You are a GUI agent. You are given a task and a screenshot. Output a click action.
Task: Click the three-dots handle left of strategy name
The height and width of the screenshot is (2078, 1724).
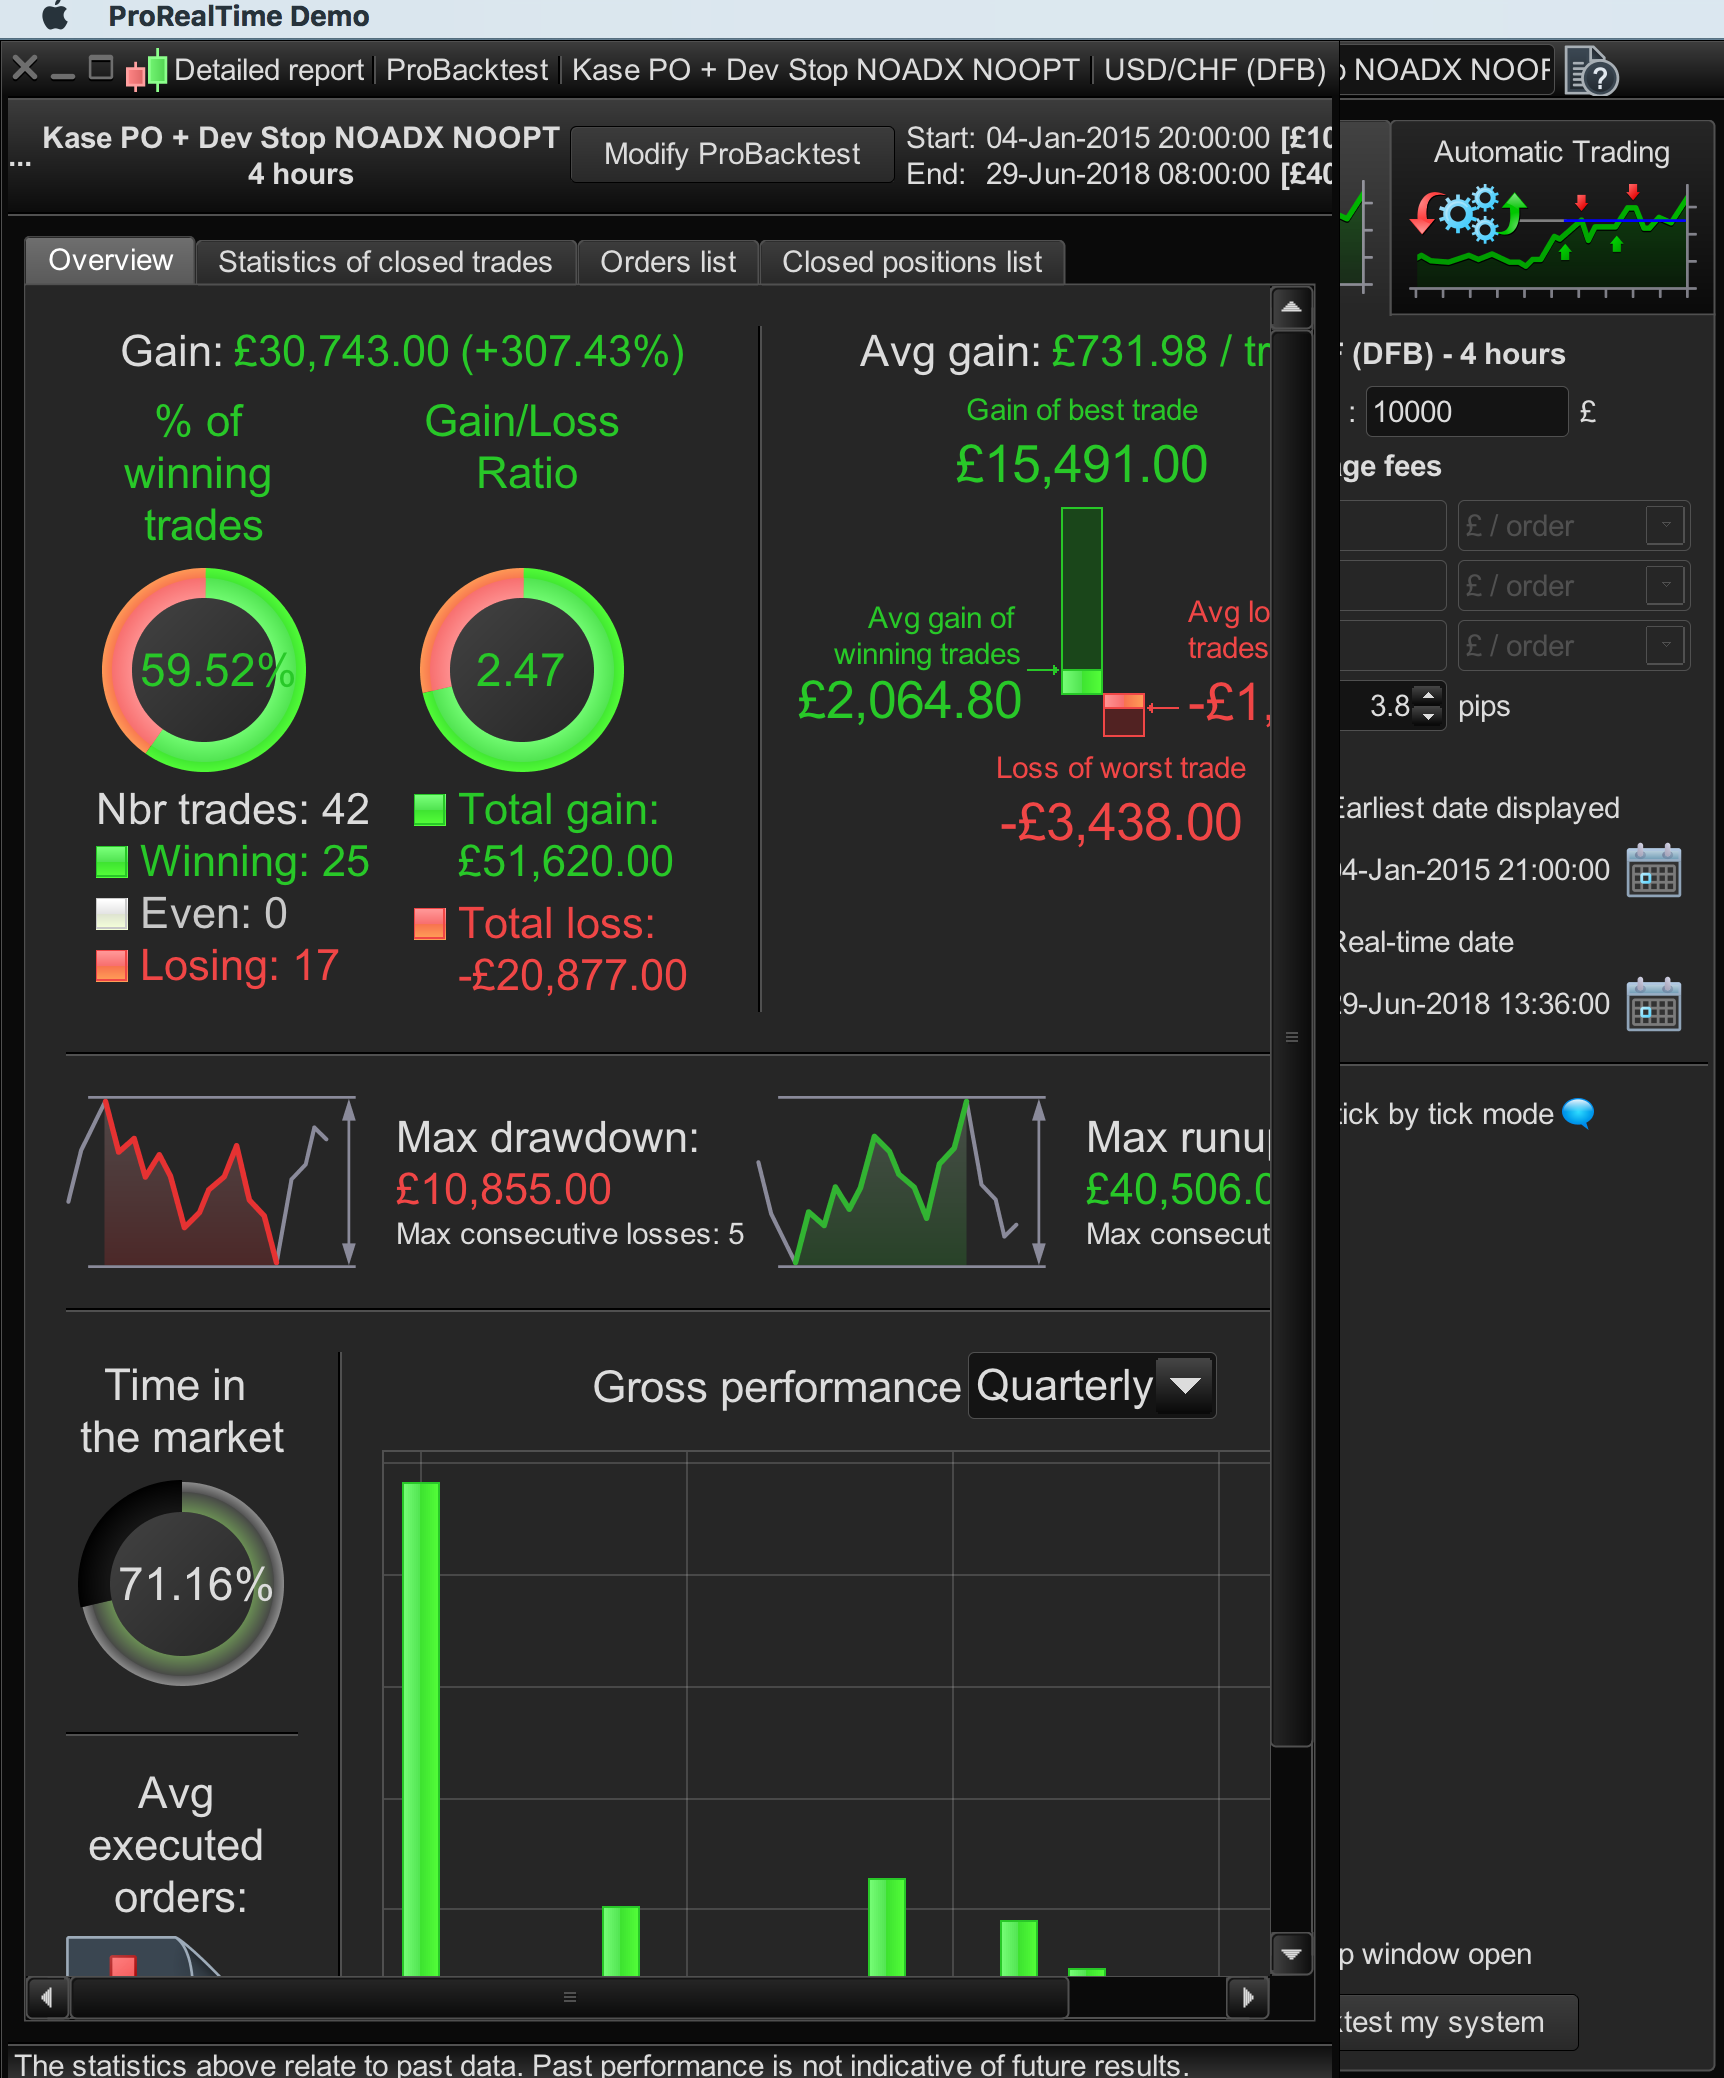[20, 163]
